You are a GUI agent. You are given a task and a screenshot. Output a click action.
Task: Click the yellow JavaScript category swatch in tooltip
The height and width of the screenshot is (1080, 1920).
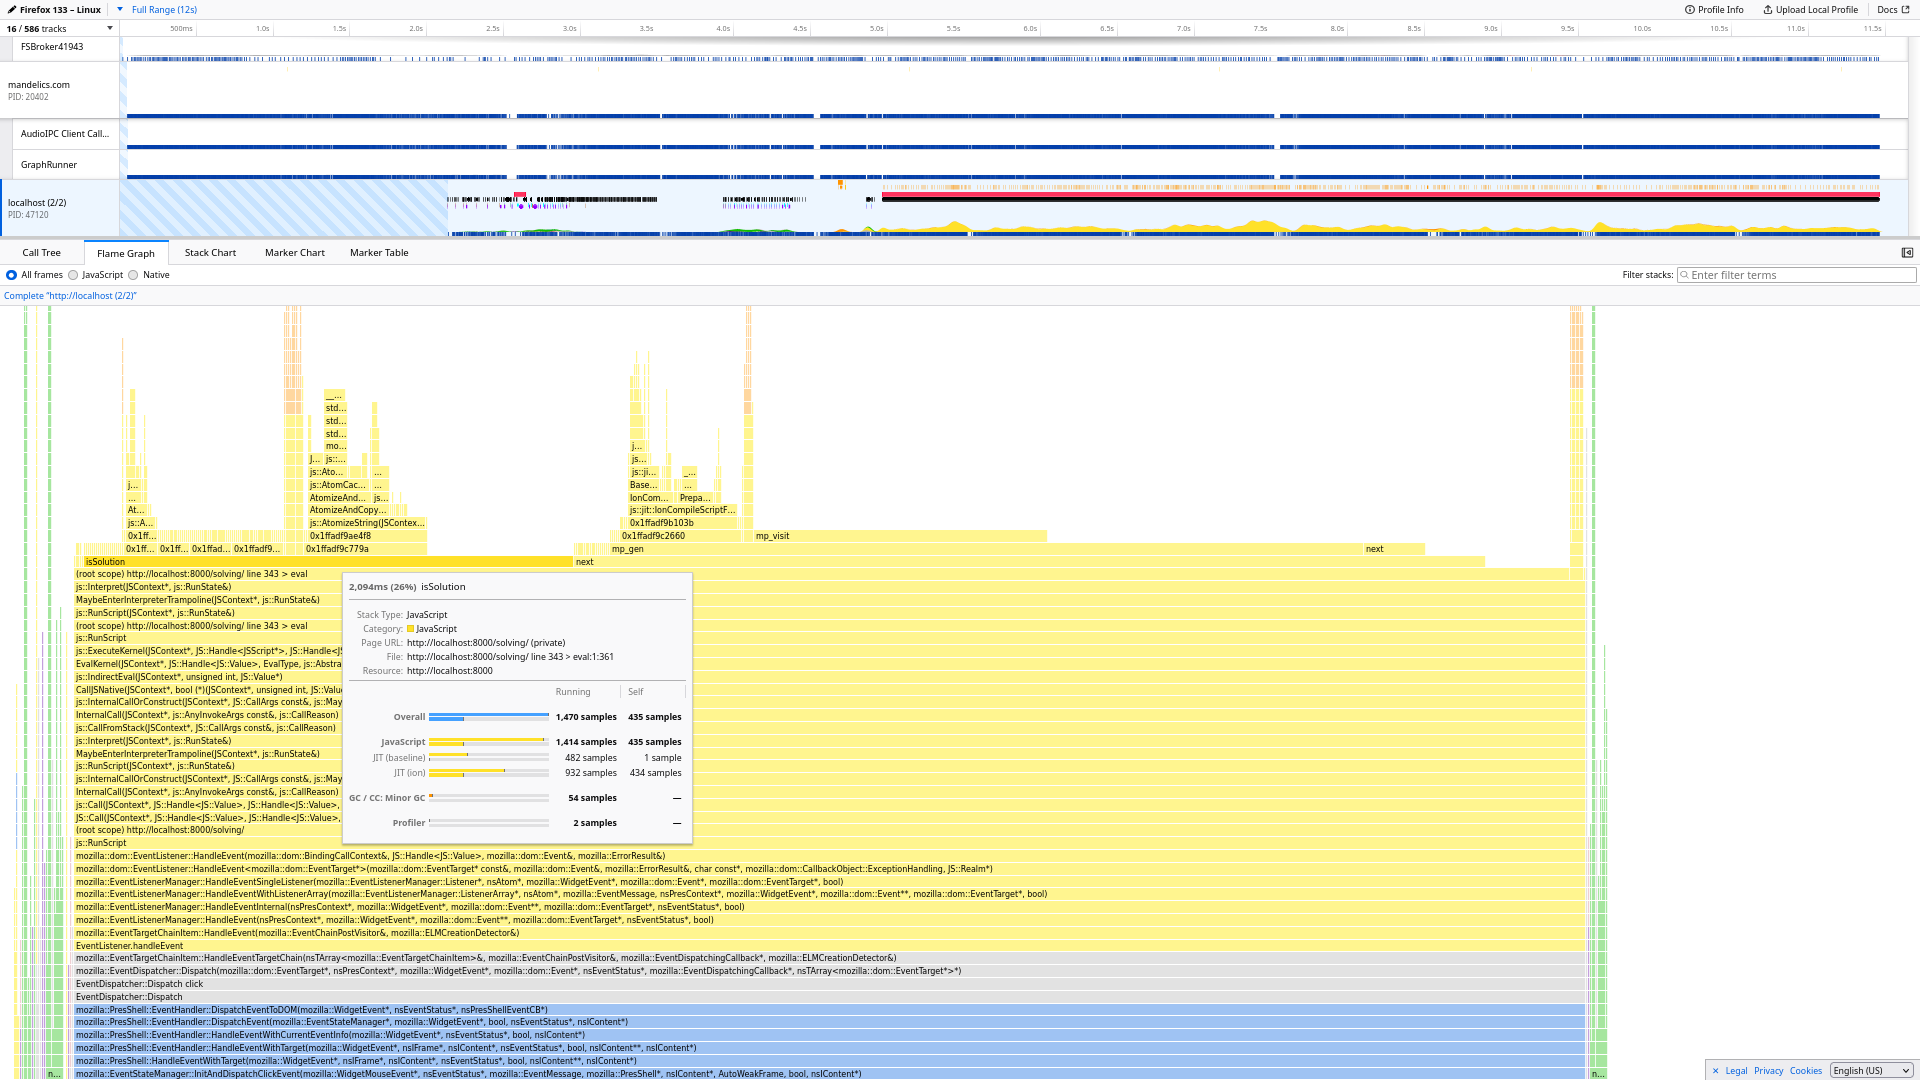tap(410, 629)
